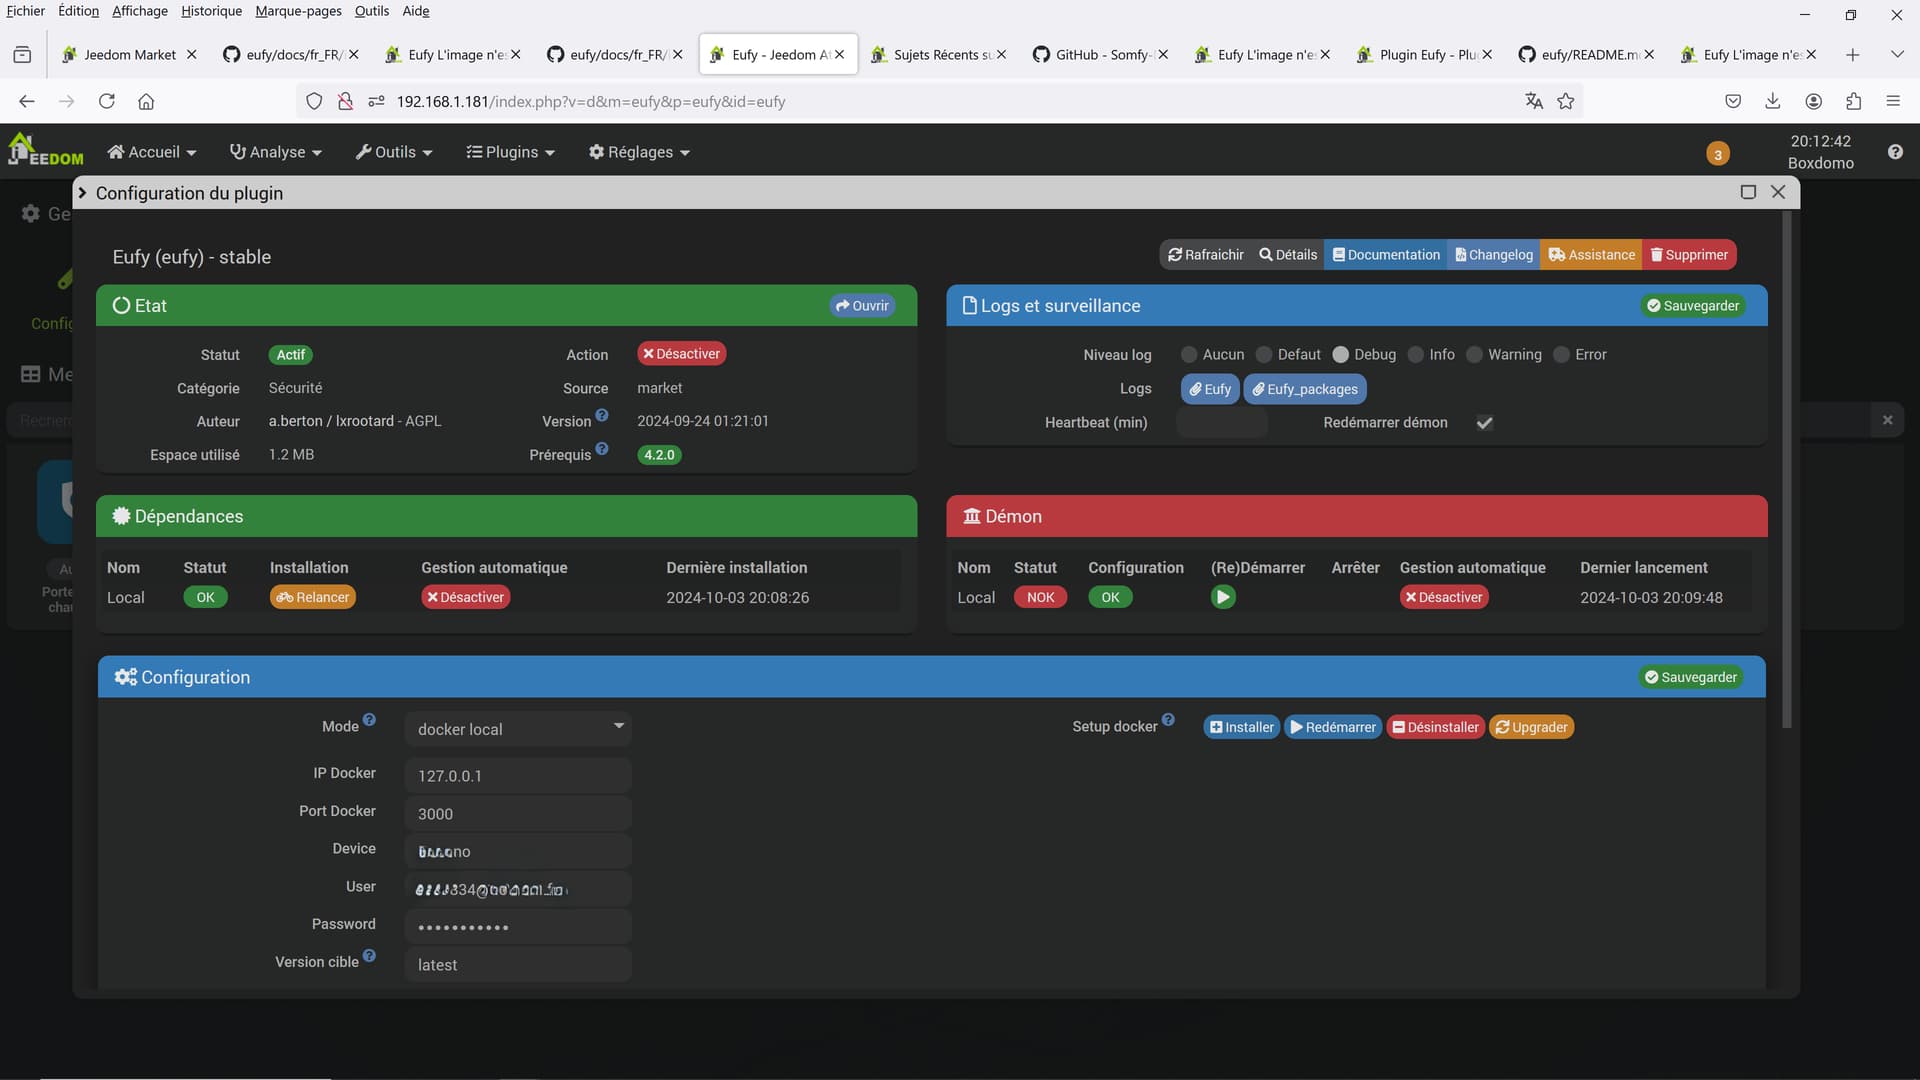
Task: Select the Error log level
Action: (x=1561, y=355)
